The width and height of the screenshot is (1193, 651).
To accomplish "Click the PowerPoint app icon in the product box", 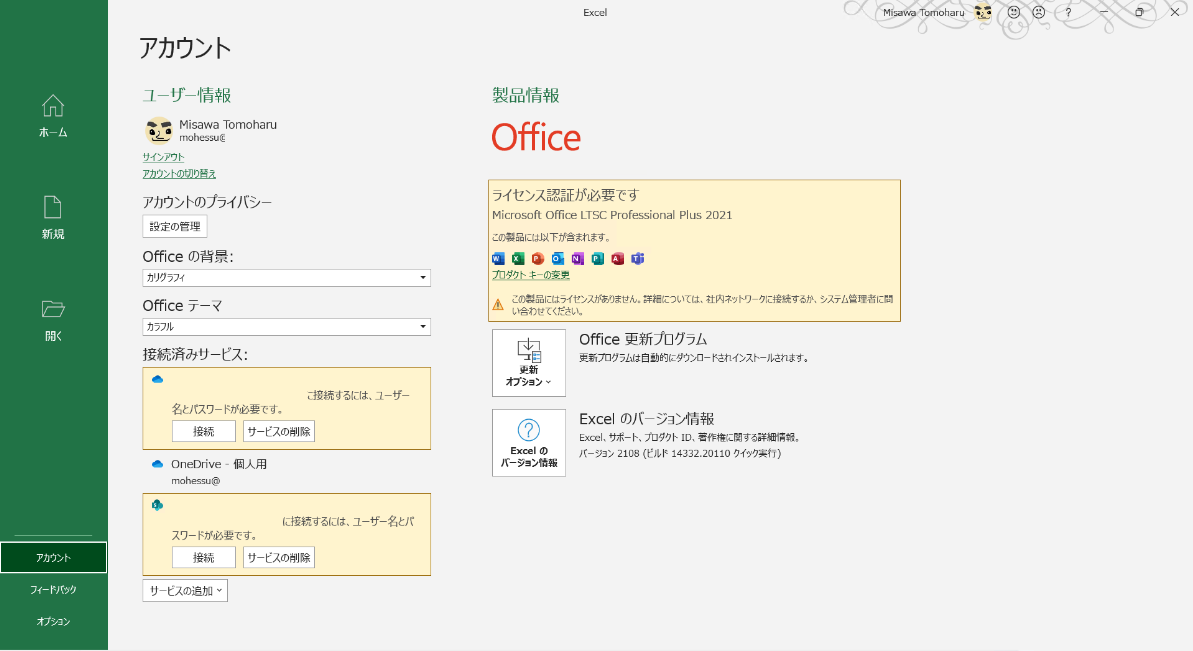I will tap(538, 259).
